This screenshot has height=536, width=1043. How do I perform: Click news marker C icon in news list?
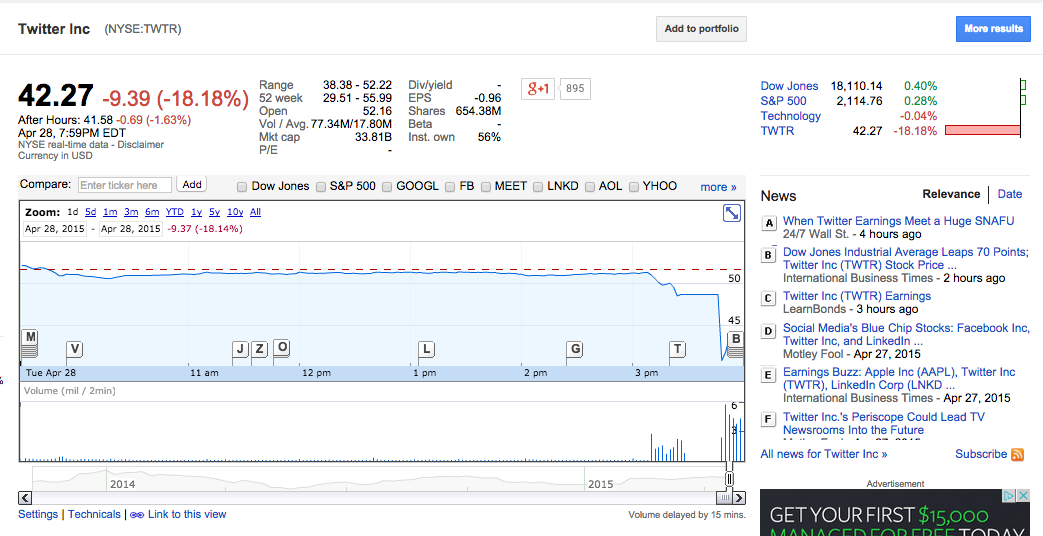pyautogui.click(x=768, y=298)
